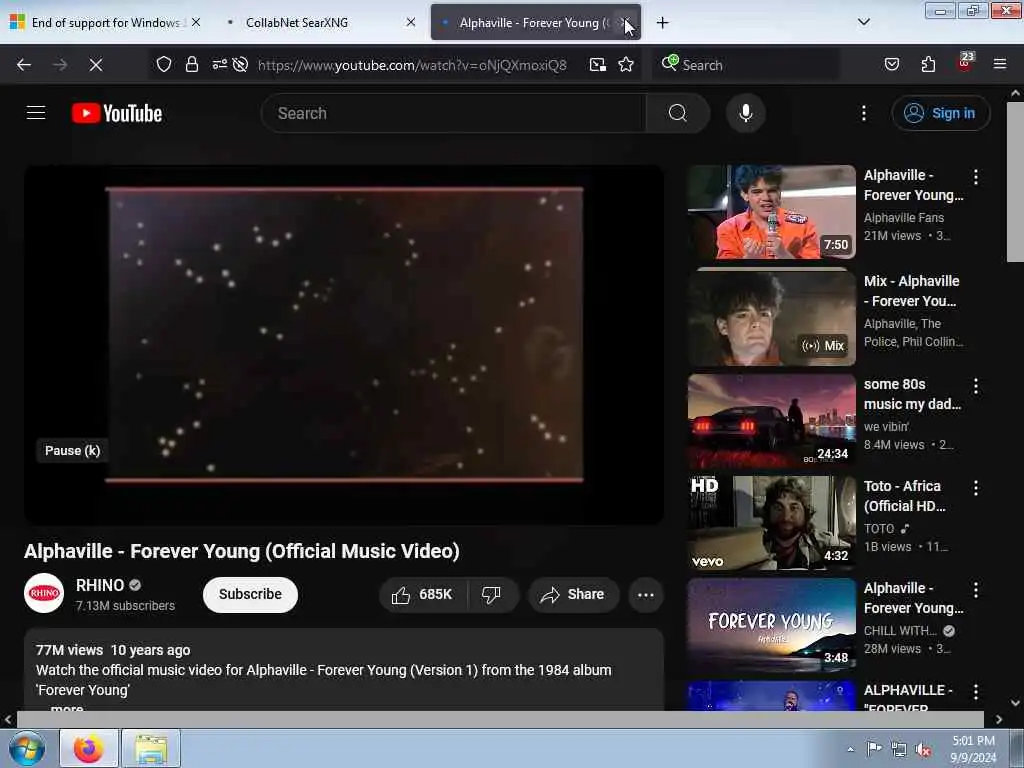Open Toto - Africa video title
Screen dimensions: 1024x768
tap(904, 496)
